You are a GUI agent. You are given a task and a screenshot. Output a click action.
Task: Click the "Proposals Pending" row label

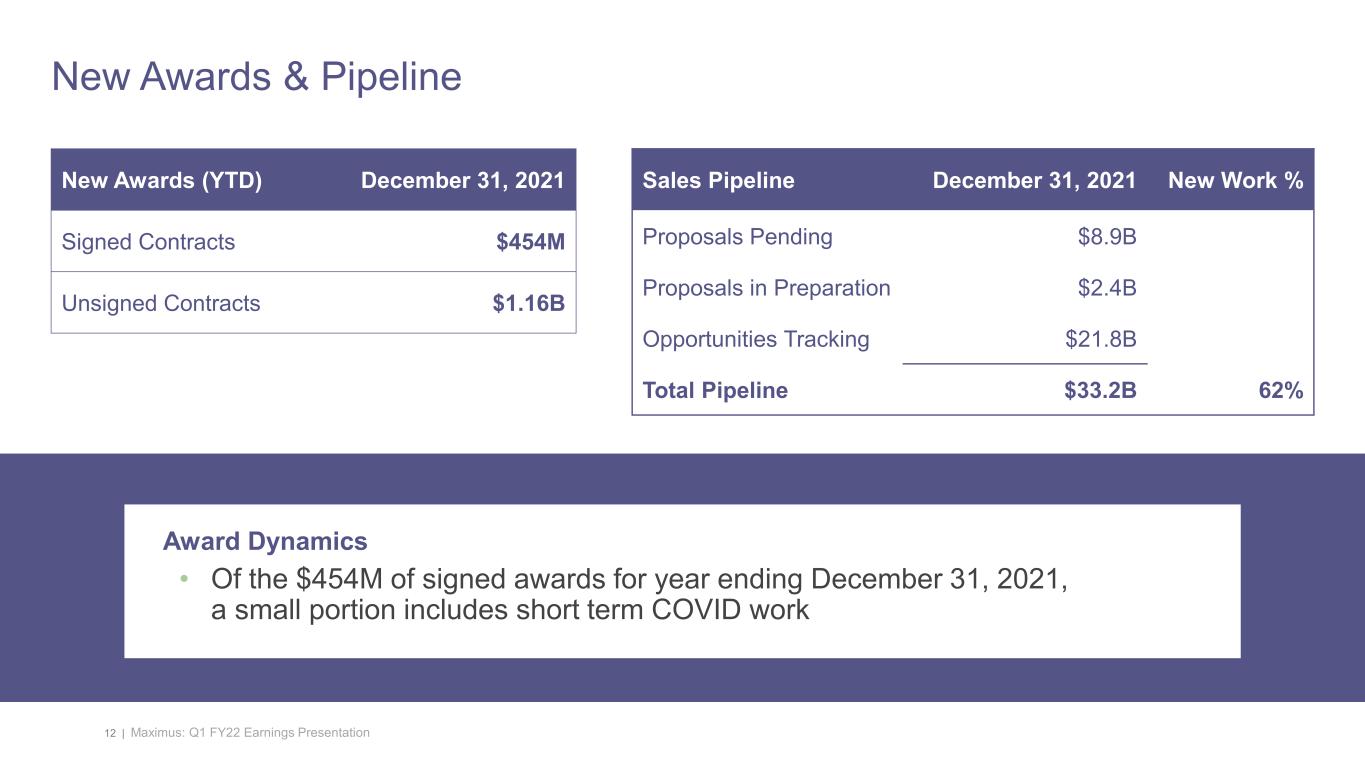(x=737, y=237)
